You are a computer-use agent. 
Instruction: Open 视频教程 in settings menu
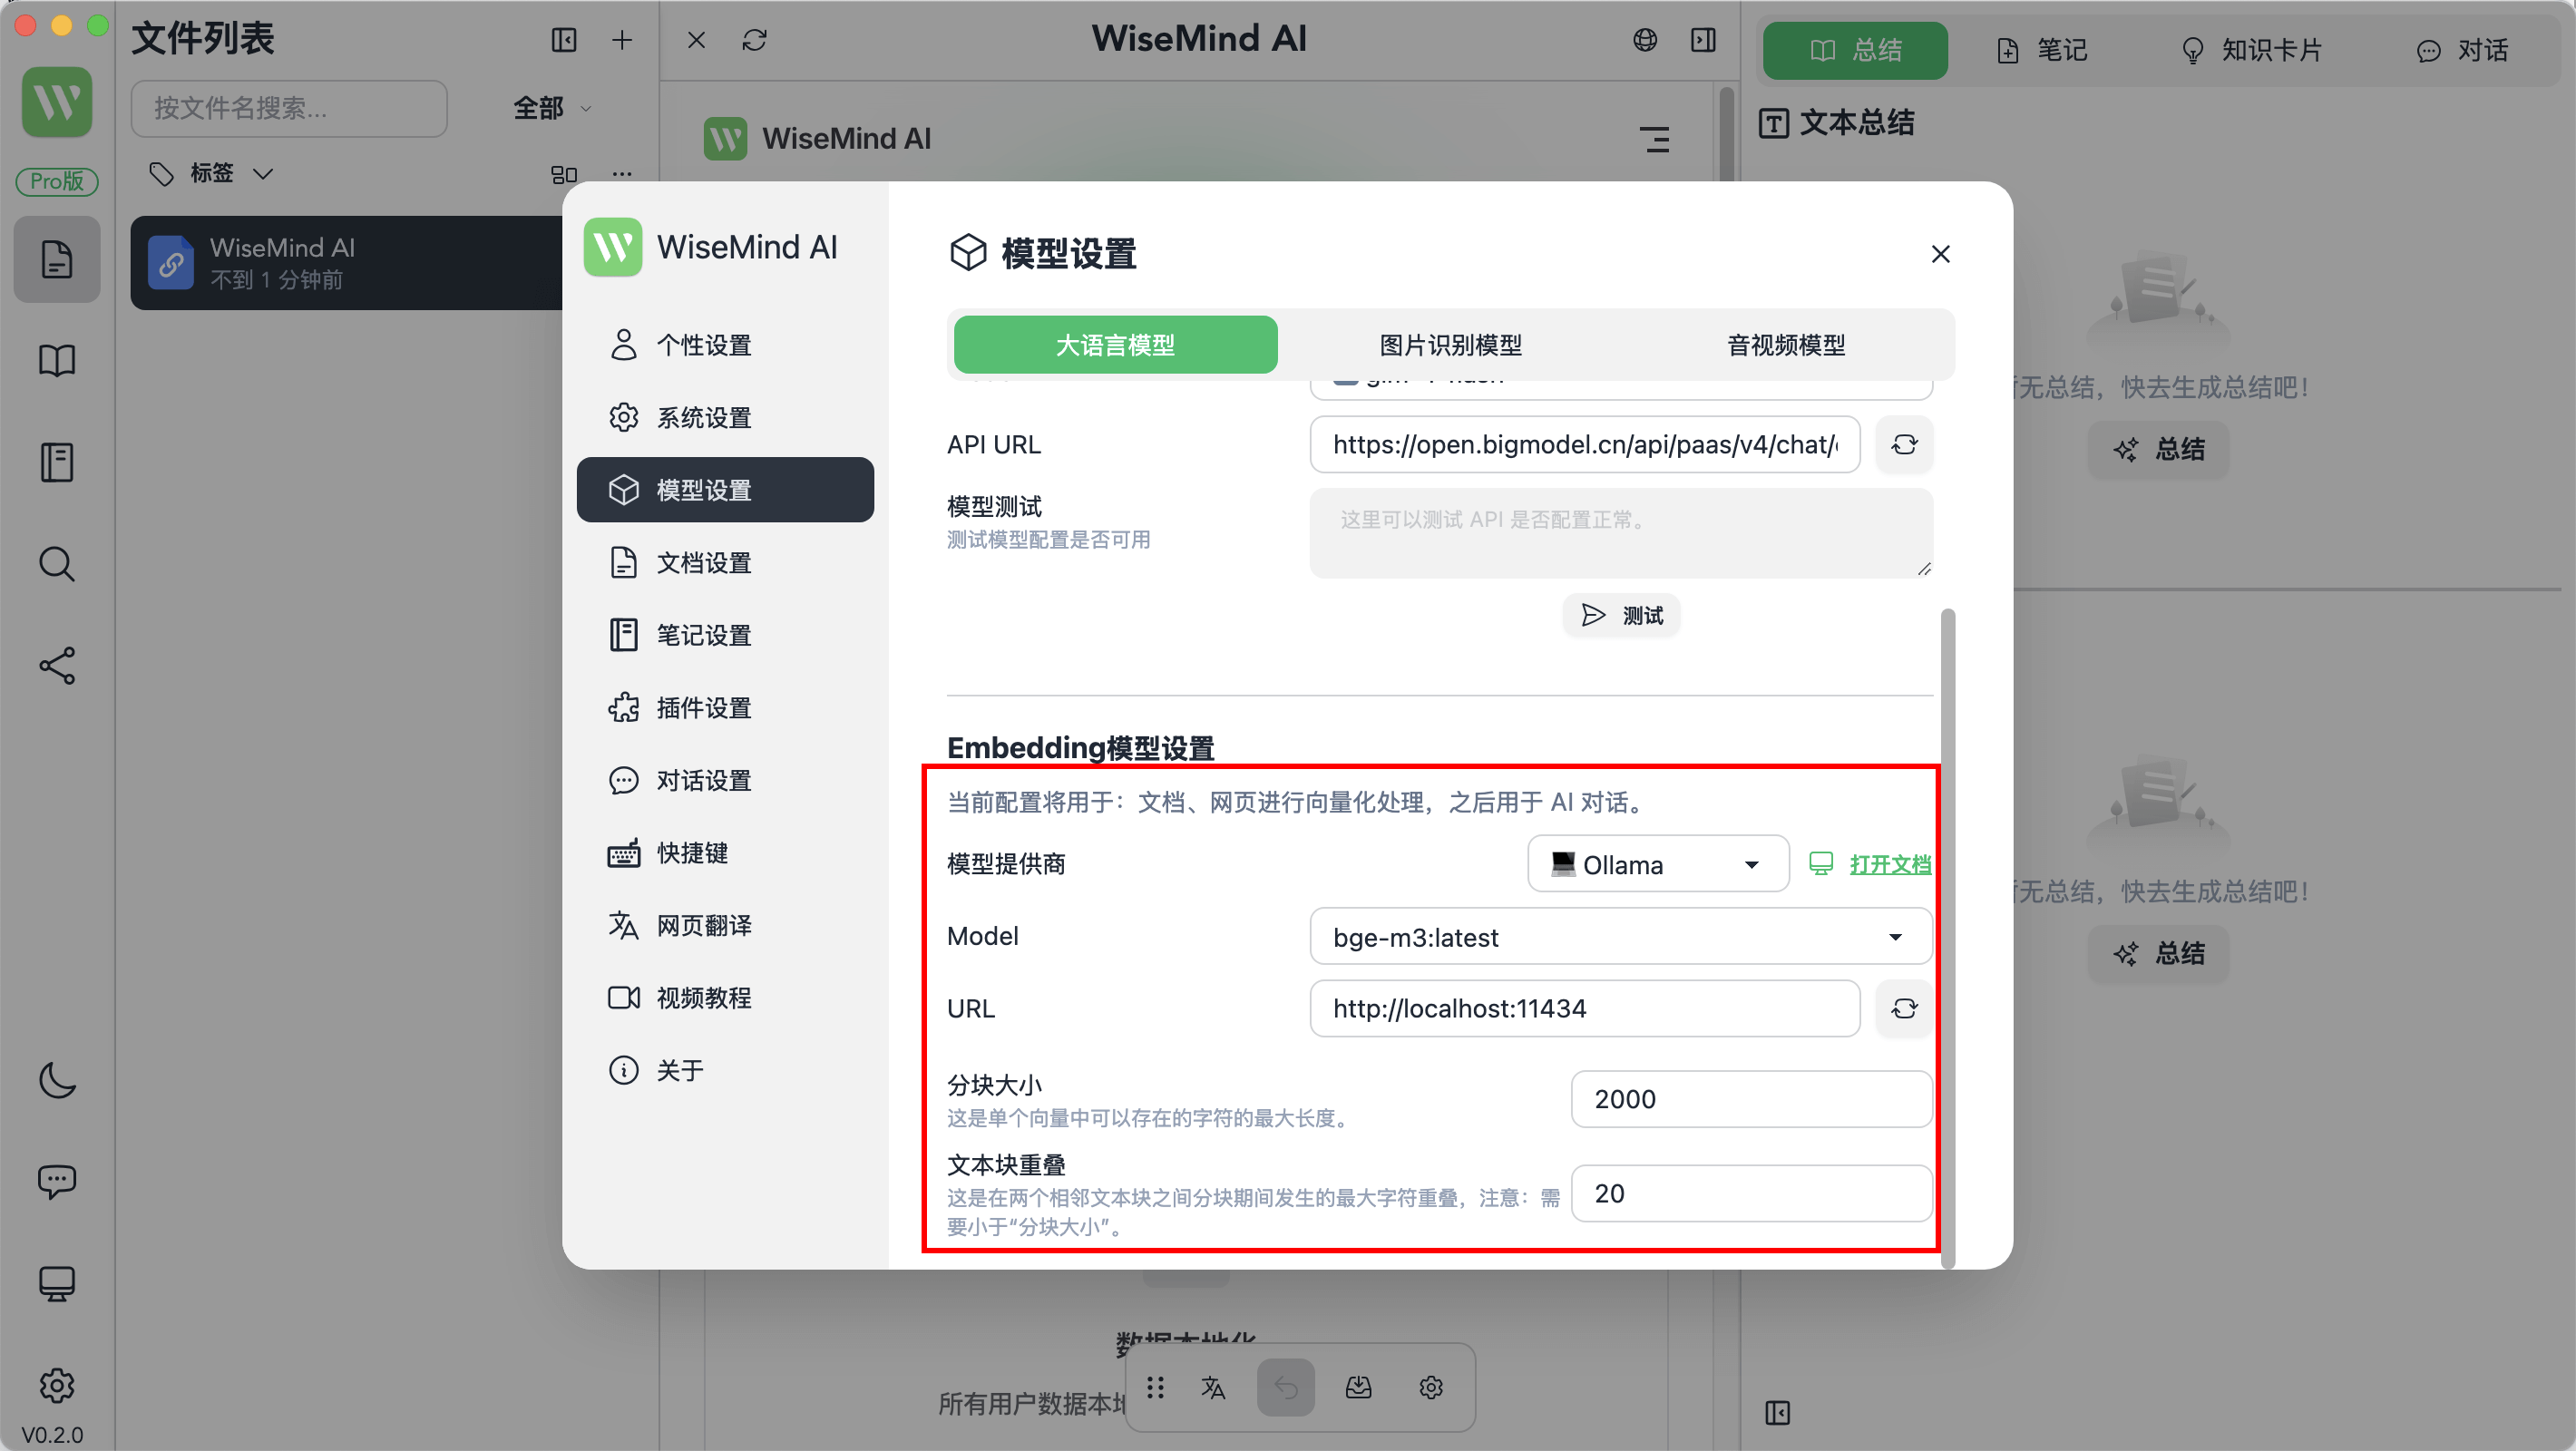coord(726,997)
